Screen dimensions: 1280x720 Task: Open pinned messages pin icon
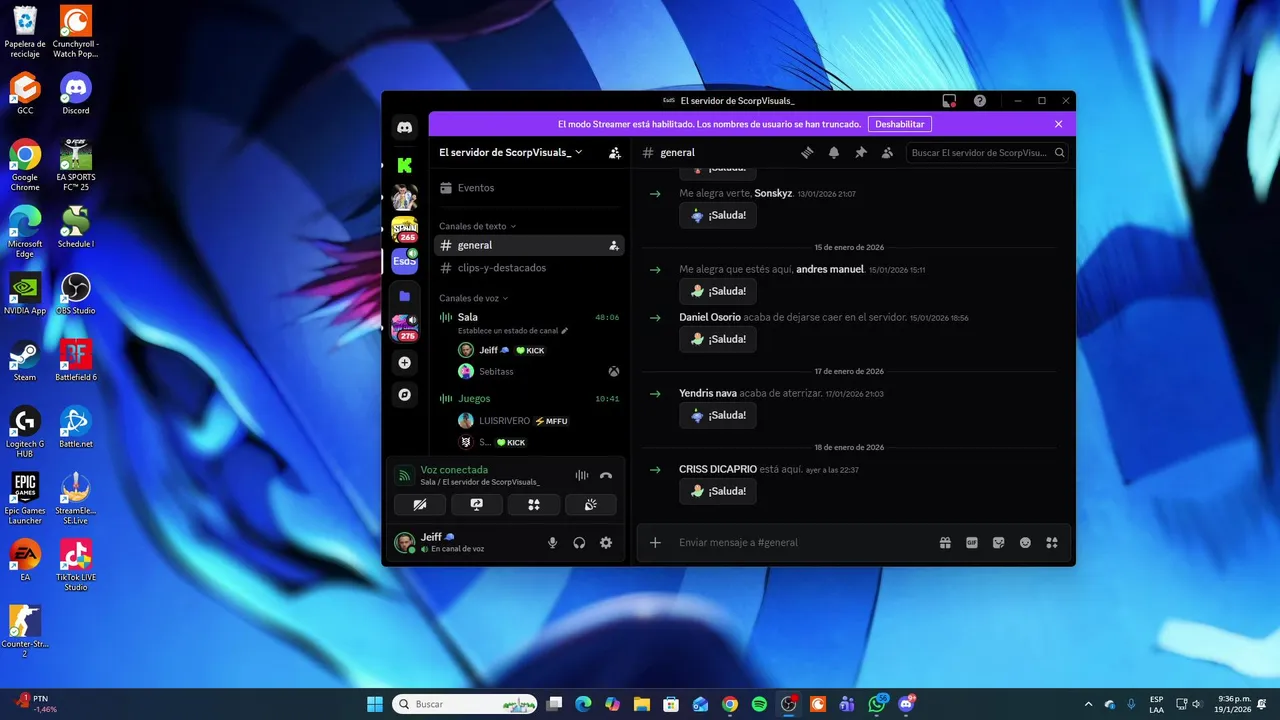point(860,153)
